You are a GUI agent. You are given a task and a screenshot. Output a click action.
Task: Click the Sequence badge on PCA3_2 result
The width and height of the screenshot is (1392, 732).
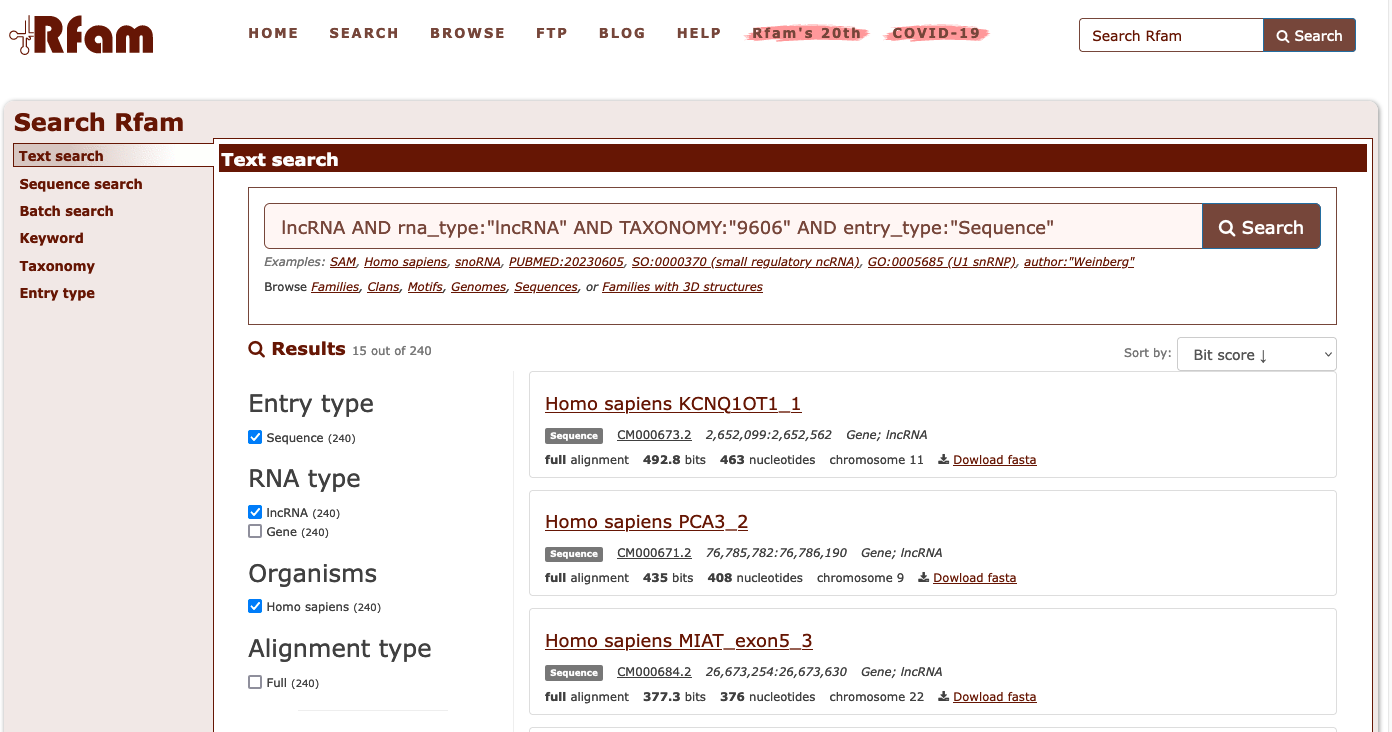point(574,554)
